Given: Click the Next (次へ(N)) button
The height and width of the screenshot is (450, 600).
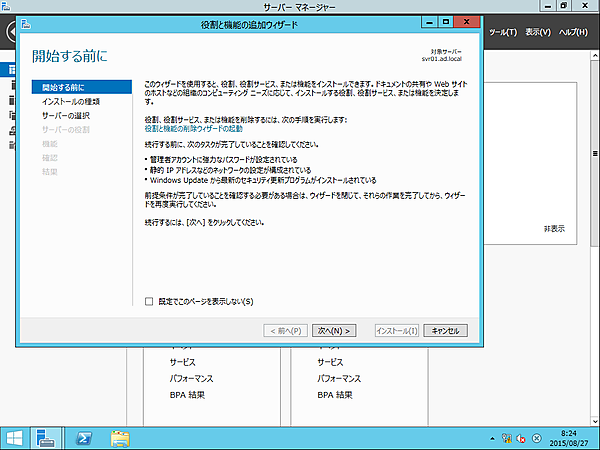Looking at the screenshot, I should [x=334, y=331].
